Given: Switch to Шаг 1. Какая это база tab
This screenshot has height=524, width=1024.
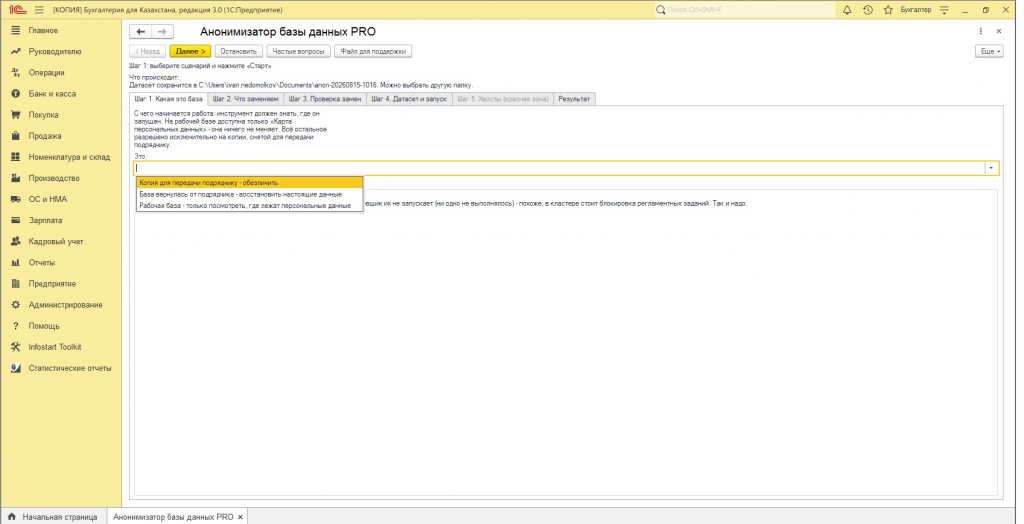Looking at the screenshot, I should tap(168, 99).
